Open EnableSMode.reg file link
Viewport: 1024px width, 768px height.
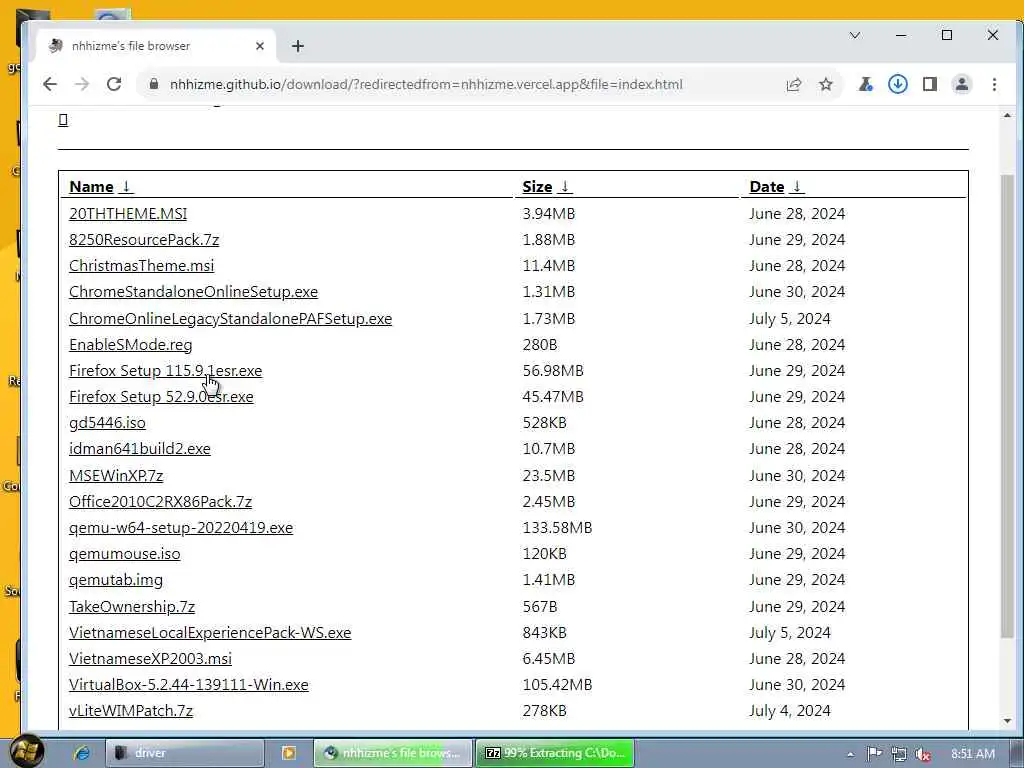[131, 345]
